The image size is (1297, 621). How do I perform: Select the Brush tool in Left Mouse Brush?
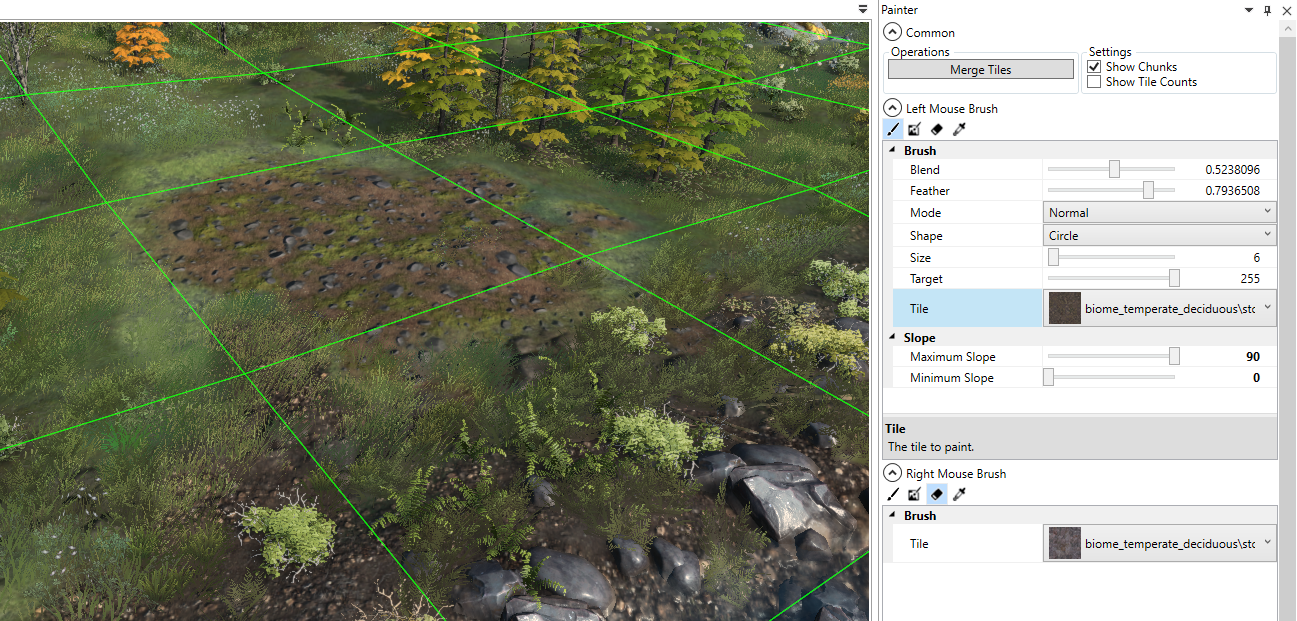point(893,129)
